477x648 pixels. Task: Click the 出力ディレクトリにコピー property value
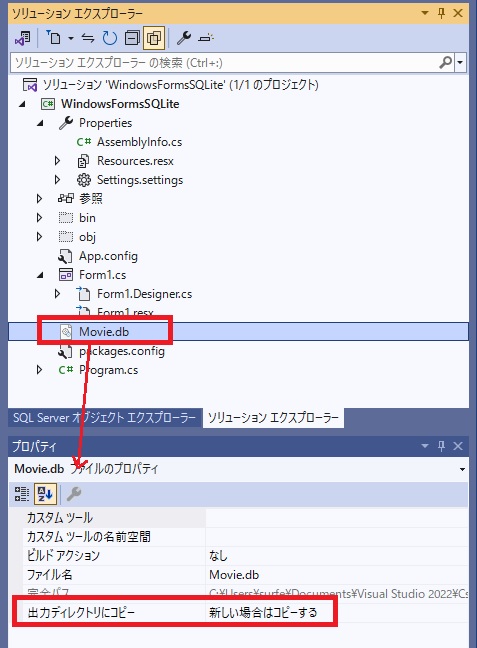point(263,612)
